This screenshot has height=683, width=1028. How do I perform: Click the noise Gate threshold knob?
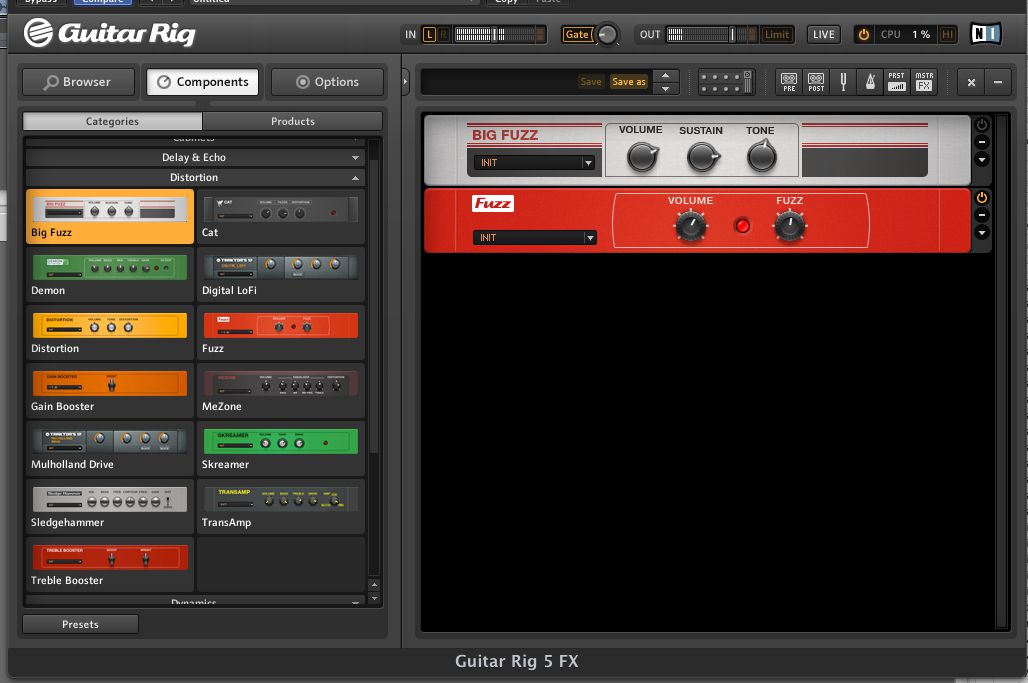(x=607, y=35)
